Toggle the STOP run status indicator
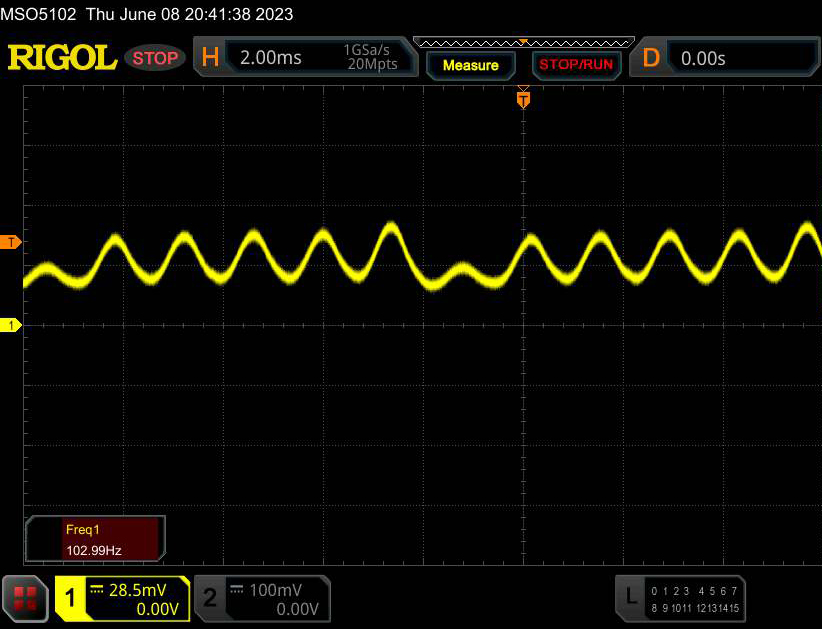Viewport: 822px width, 629px height. coord(155,58)
